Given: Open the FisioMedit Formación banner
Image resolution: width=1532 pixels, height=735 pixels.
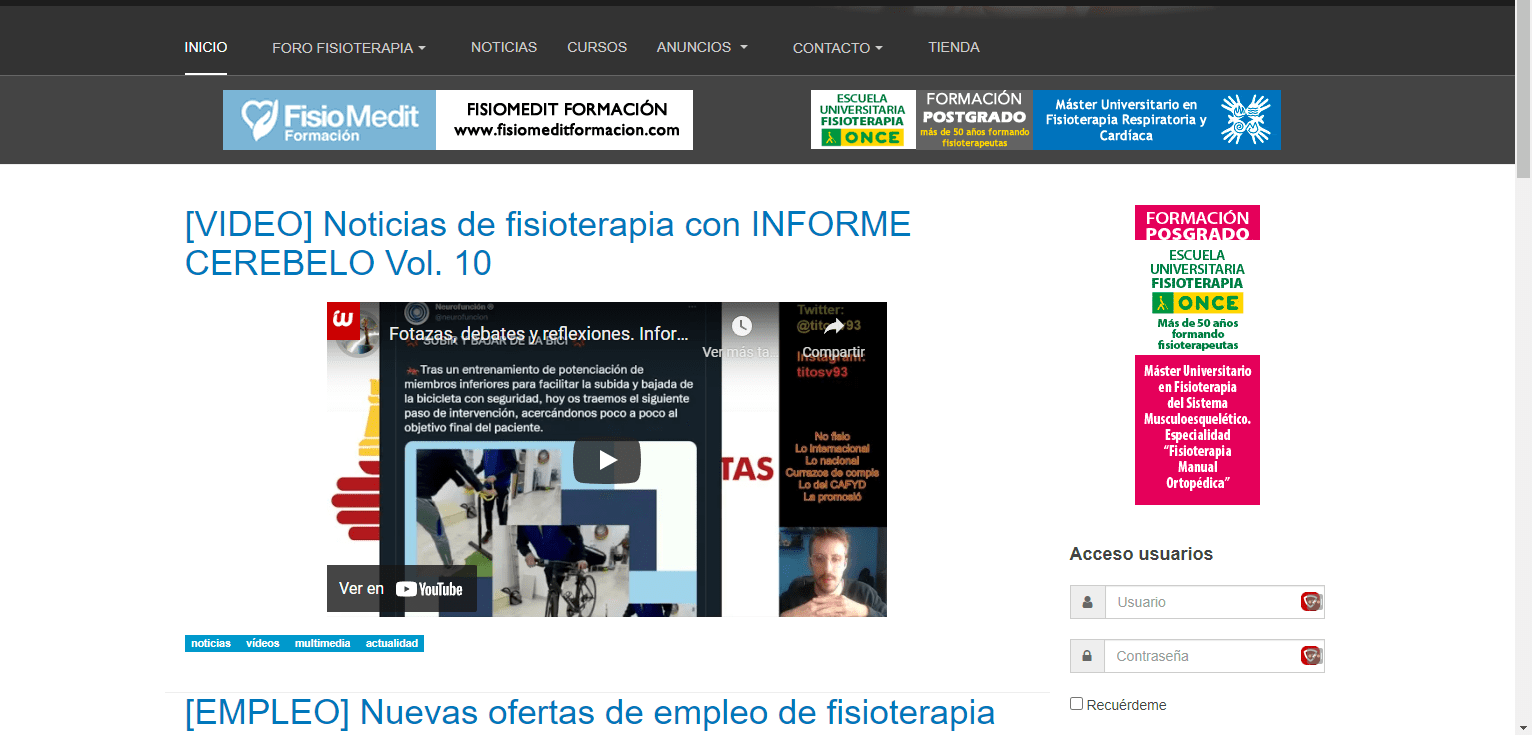Looking at the screenshot, I should pyautogui.click(x=458, y=120).
